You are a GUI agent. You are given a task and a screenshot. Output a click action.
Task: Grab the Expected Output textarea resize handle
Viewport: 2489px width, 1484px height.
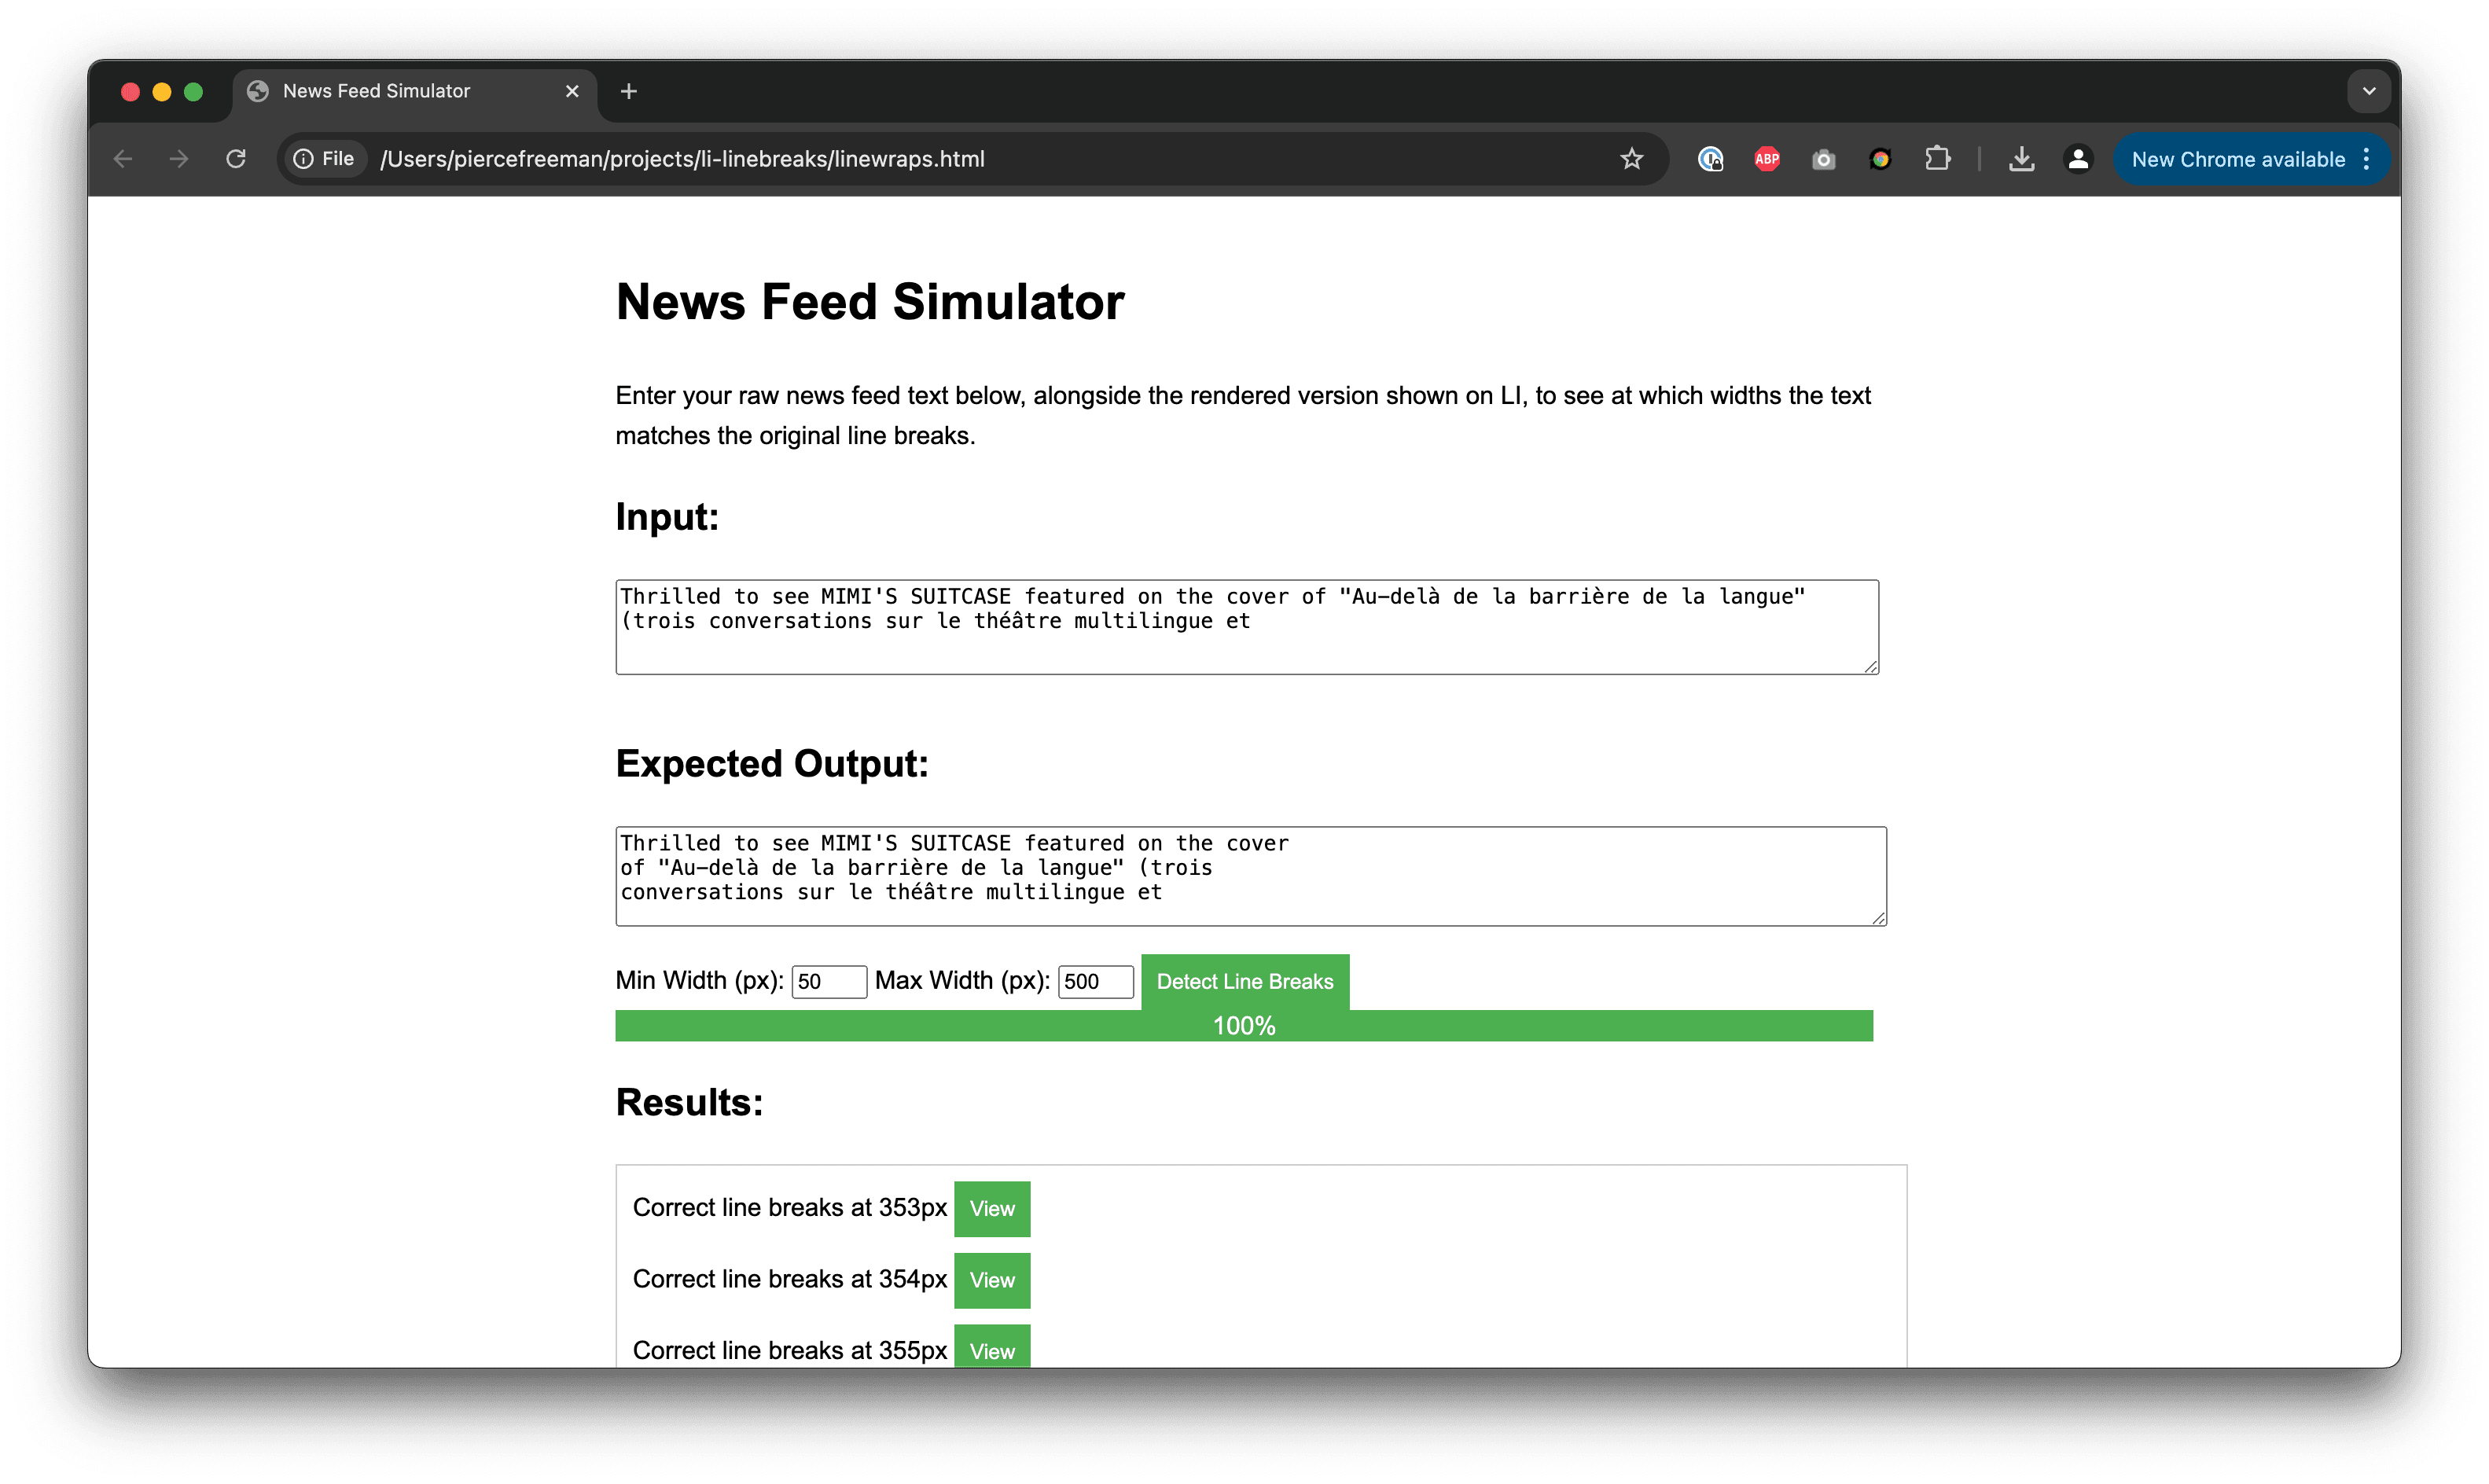pyautogui.click(x=1879, y=917)
